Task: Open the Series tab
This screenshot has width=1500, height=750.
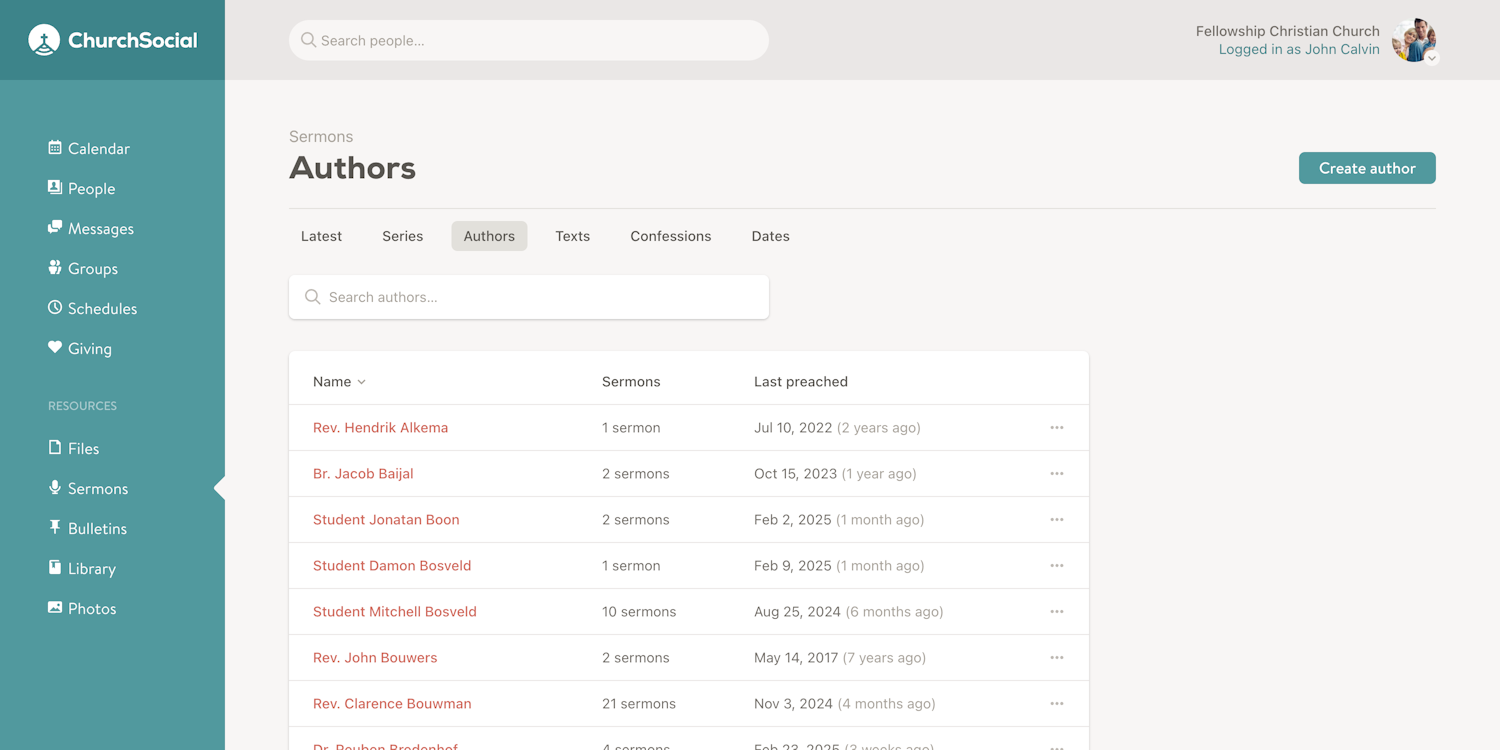Action: tap(402, 235)
